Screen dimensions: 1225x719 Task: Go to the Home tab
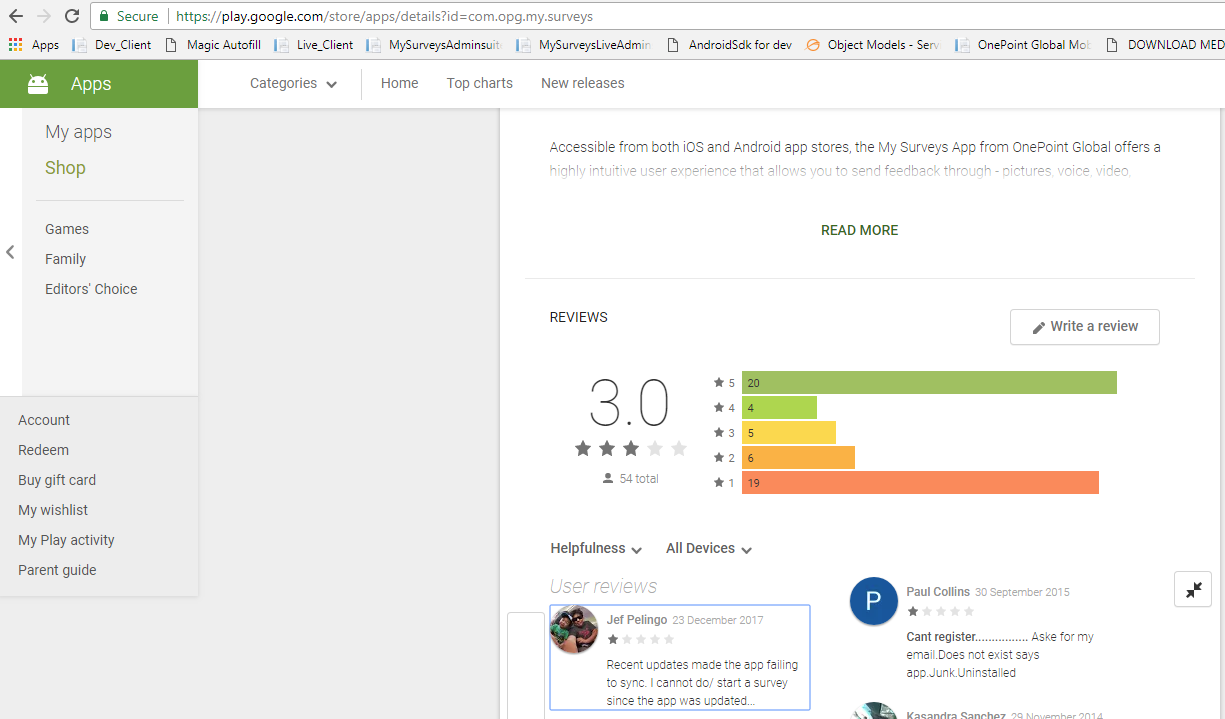[399, 83]
